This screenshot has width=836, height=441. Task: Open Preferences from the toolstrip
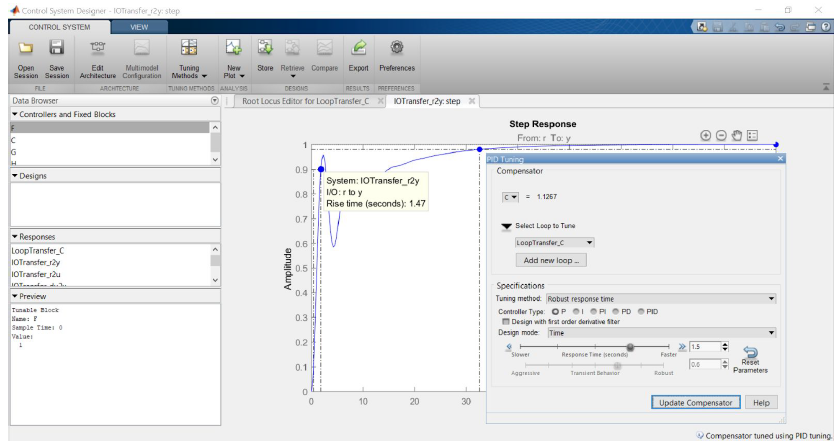coord(397,48)
